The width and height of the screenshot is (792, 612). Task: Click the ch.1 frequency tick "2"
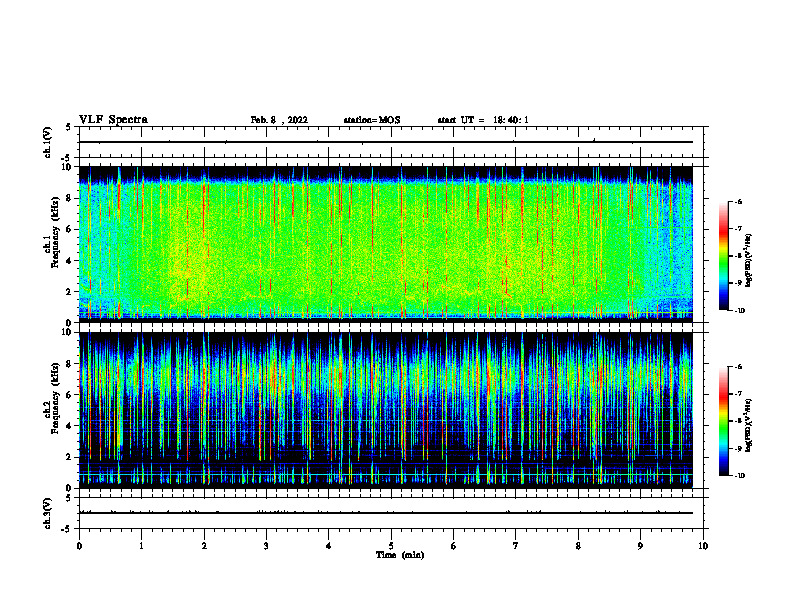click(70, 292)
